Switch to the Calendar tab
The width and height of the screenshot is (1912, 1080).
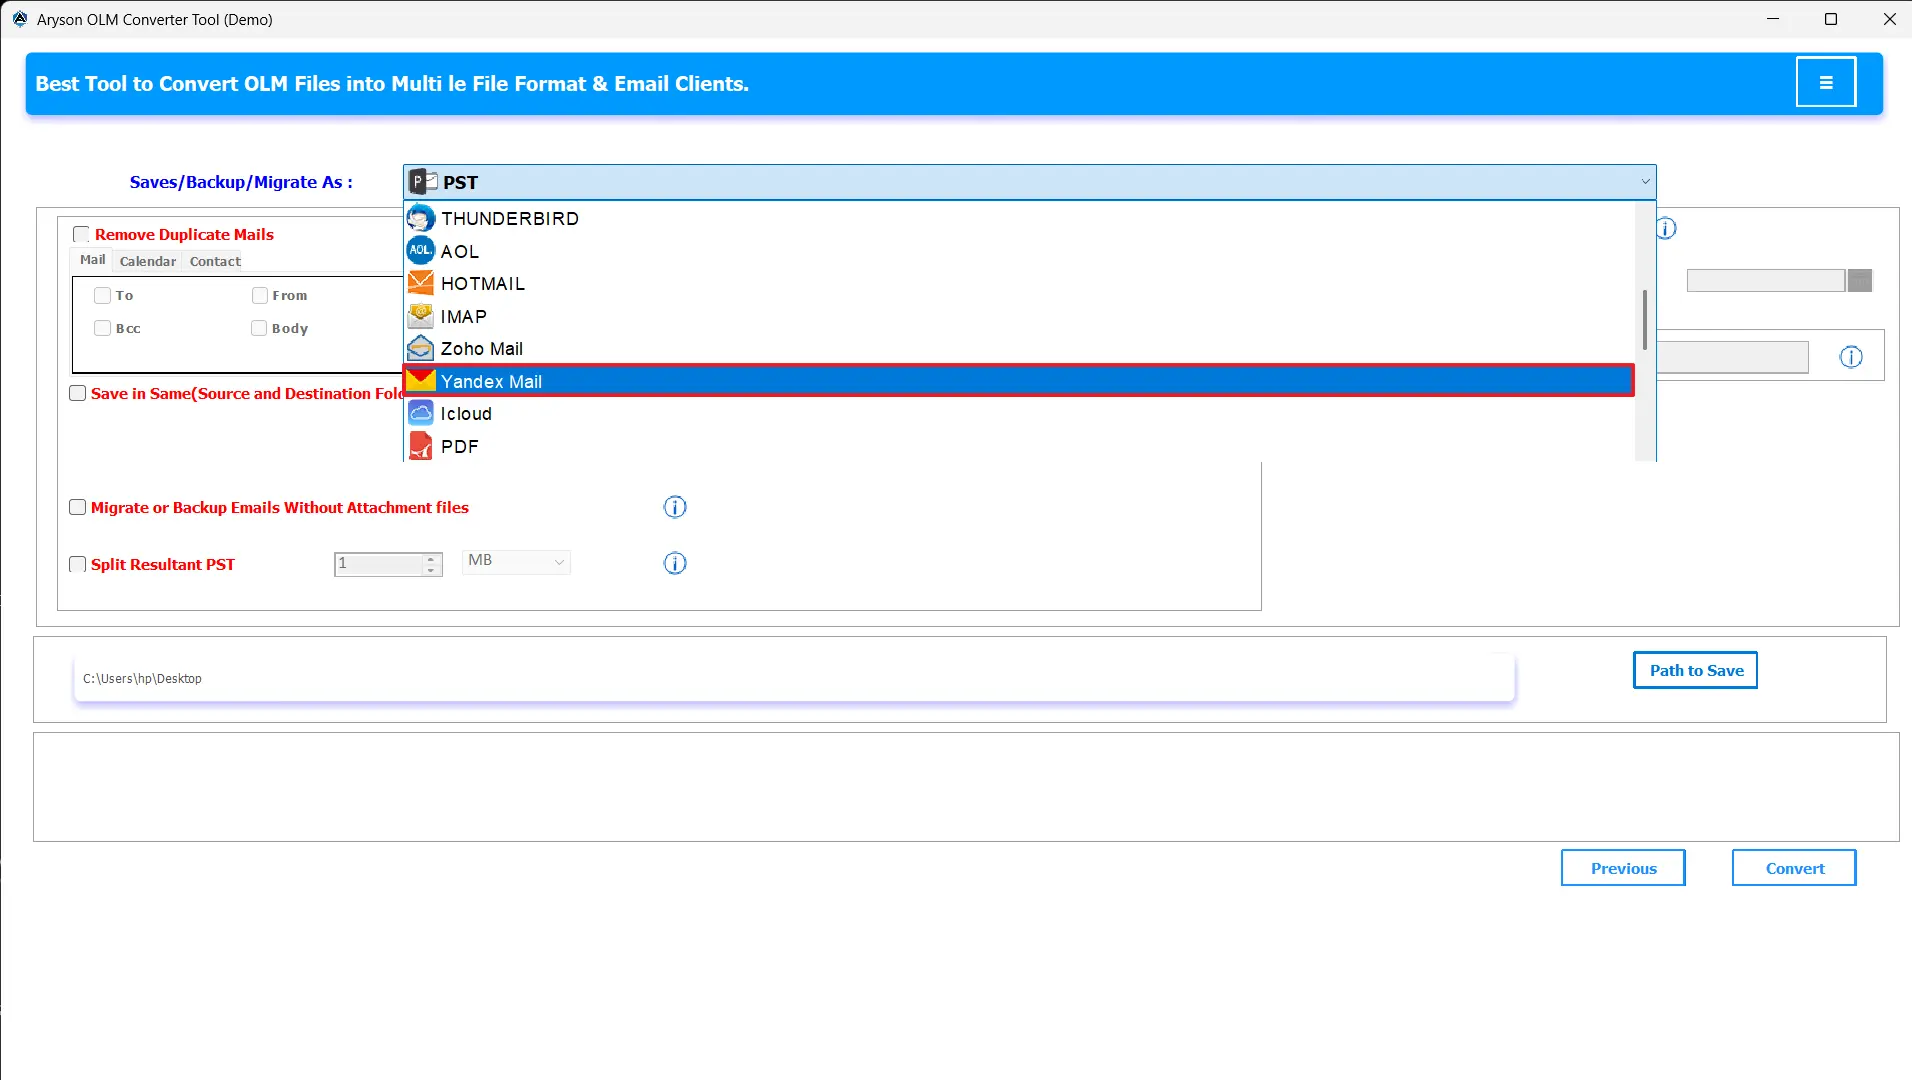point(148,261)
